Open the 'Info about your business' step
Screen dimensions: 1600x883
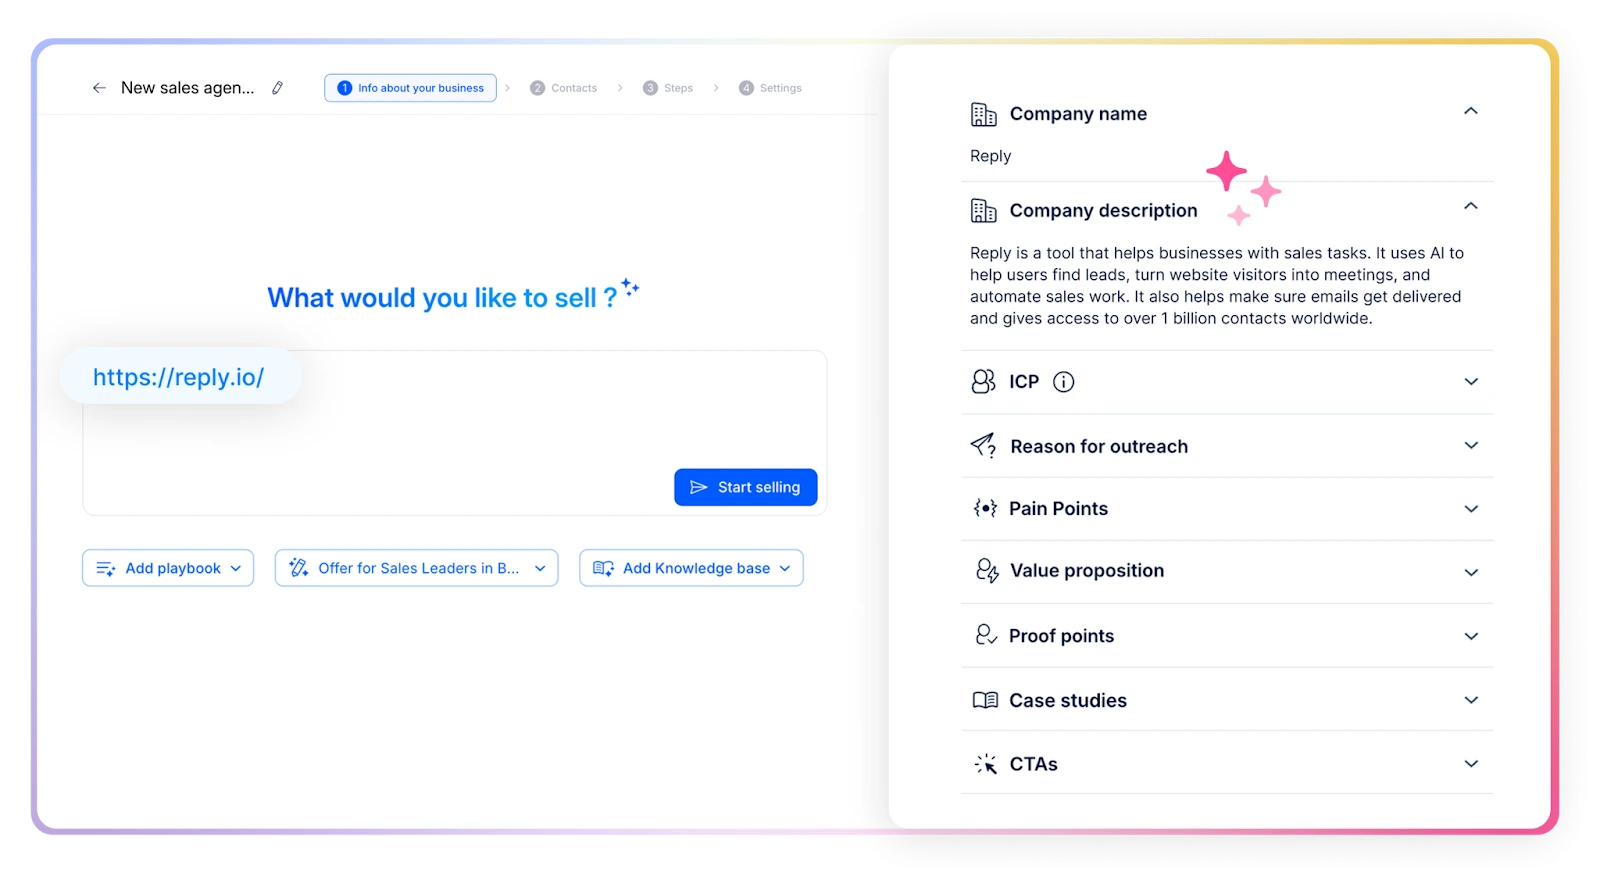coord(410,88)
